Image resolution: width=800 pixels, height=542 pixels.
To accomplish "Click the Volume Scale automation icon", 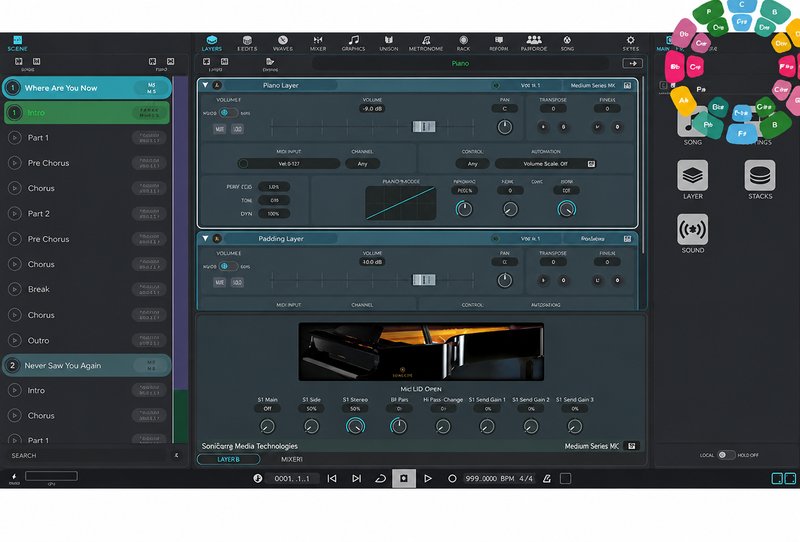I will click(591, 164).
